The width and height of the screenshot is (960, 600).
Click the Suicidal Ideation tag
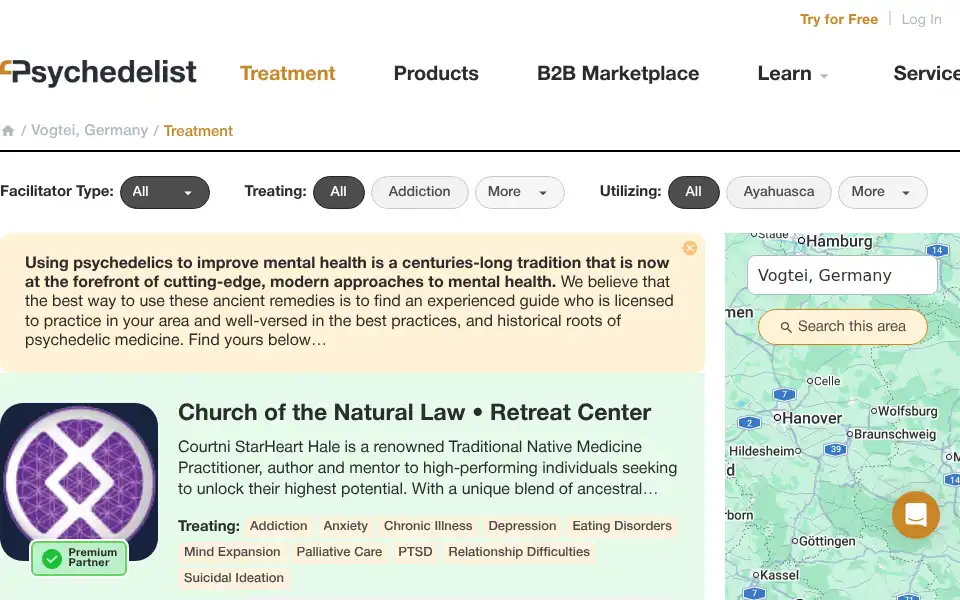[234, 578]
